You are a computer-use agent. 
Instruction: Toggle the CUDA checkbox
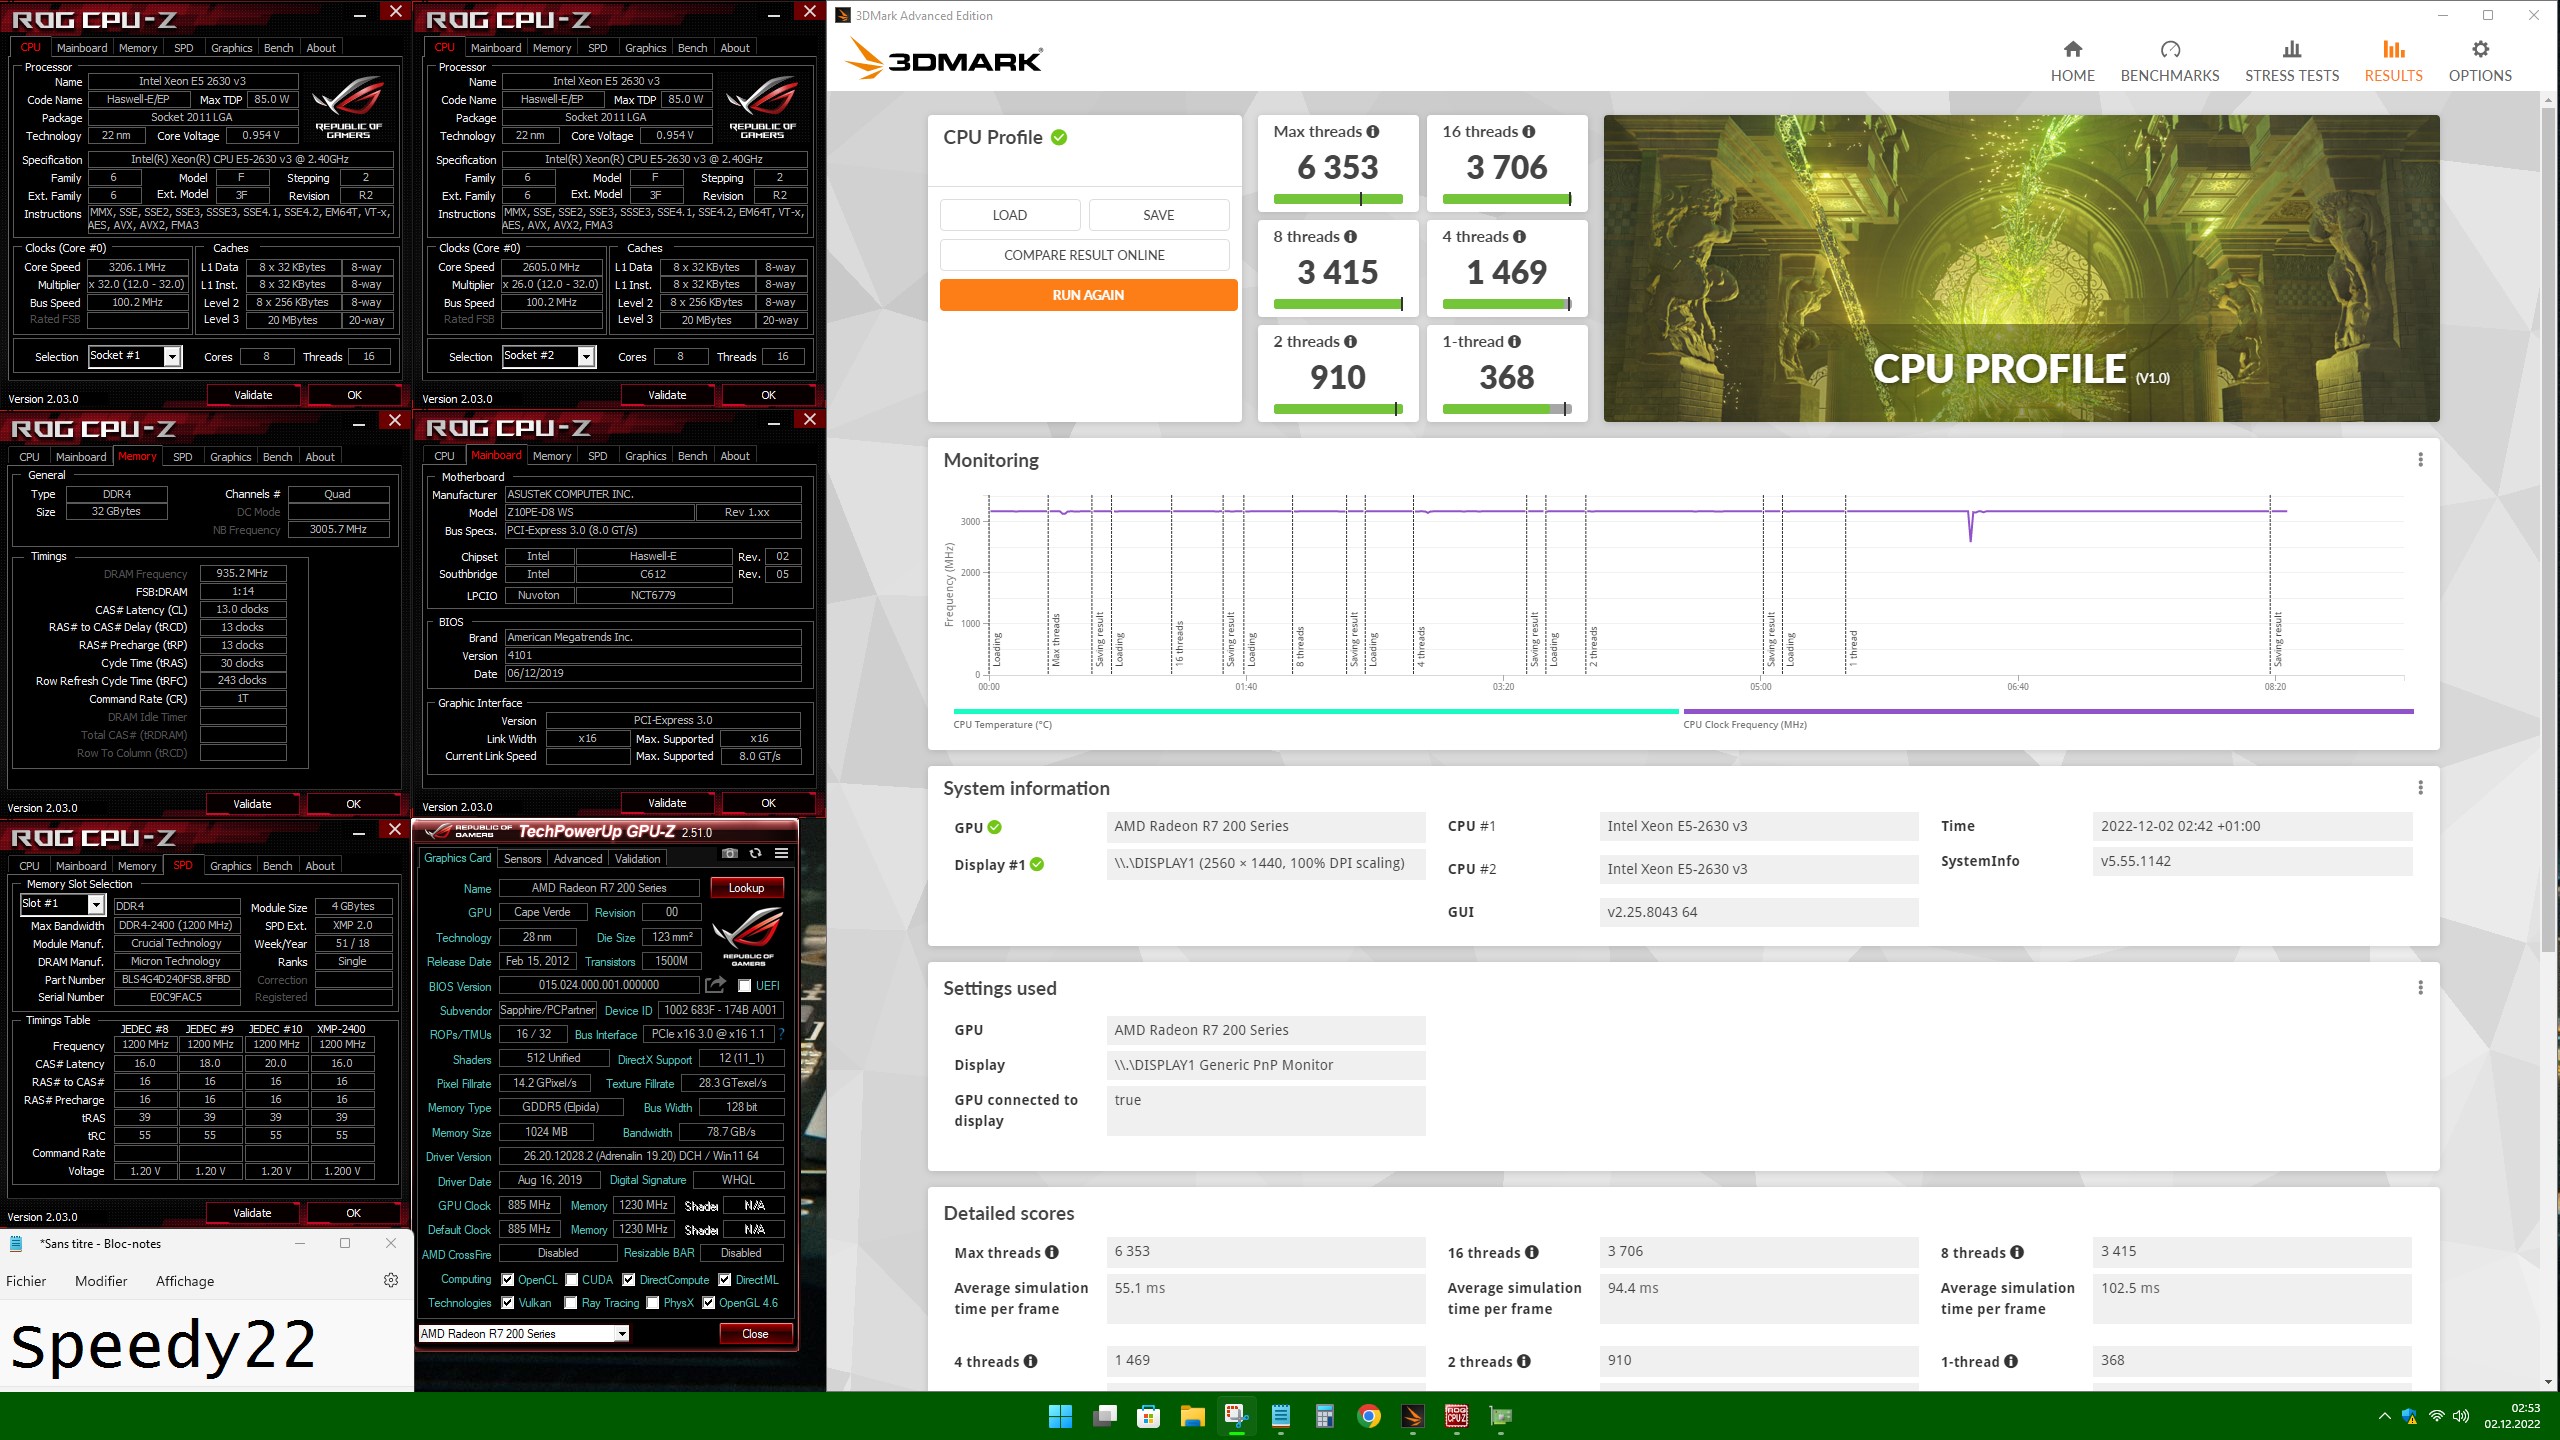pos(572,1280)
